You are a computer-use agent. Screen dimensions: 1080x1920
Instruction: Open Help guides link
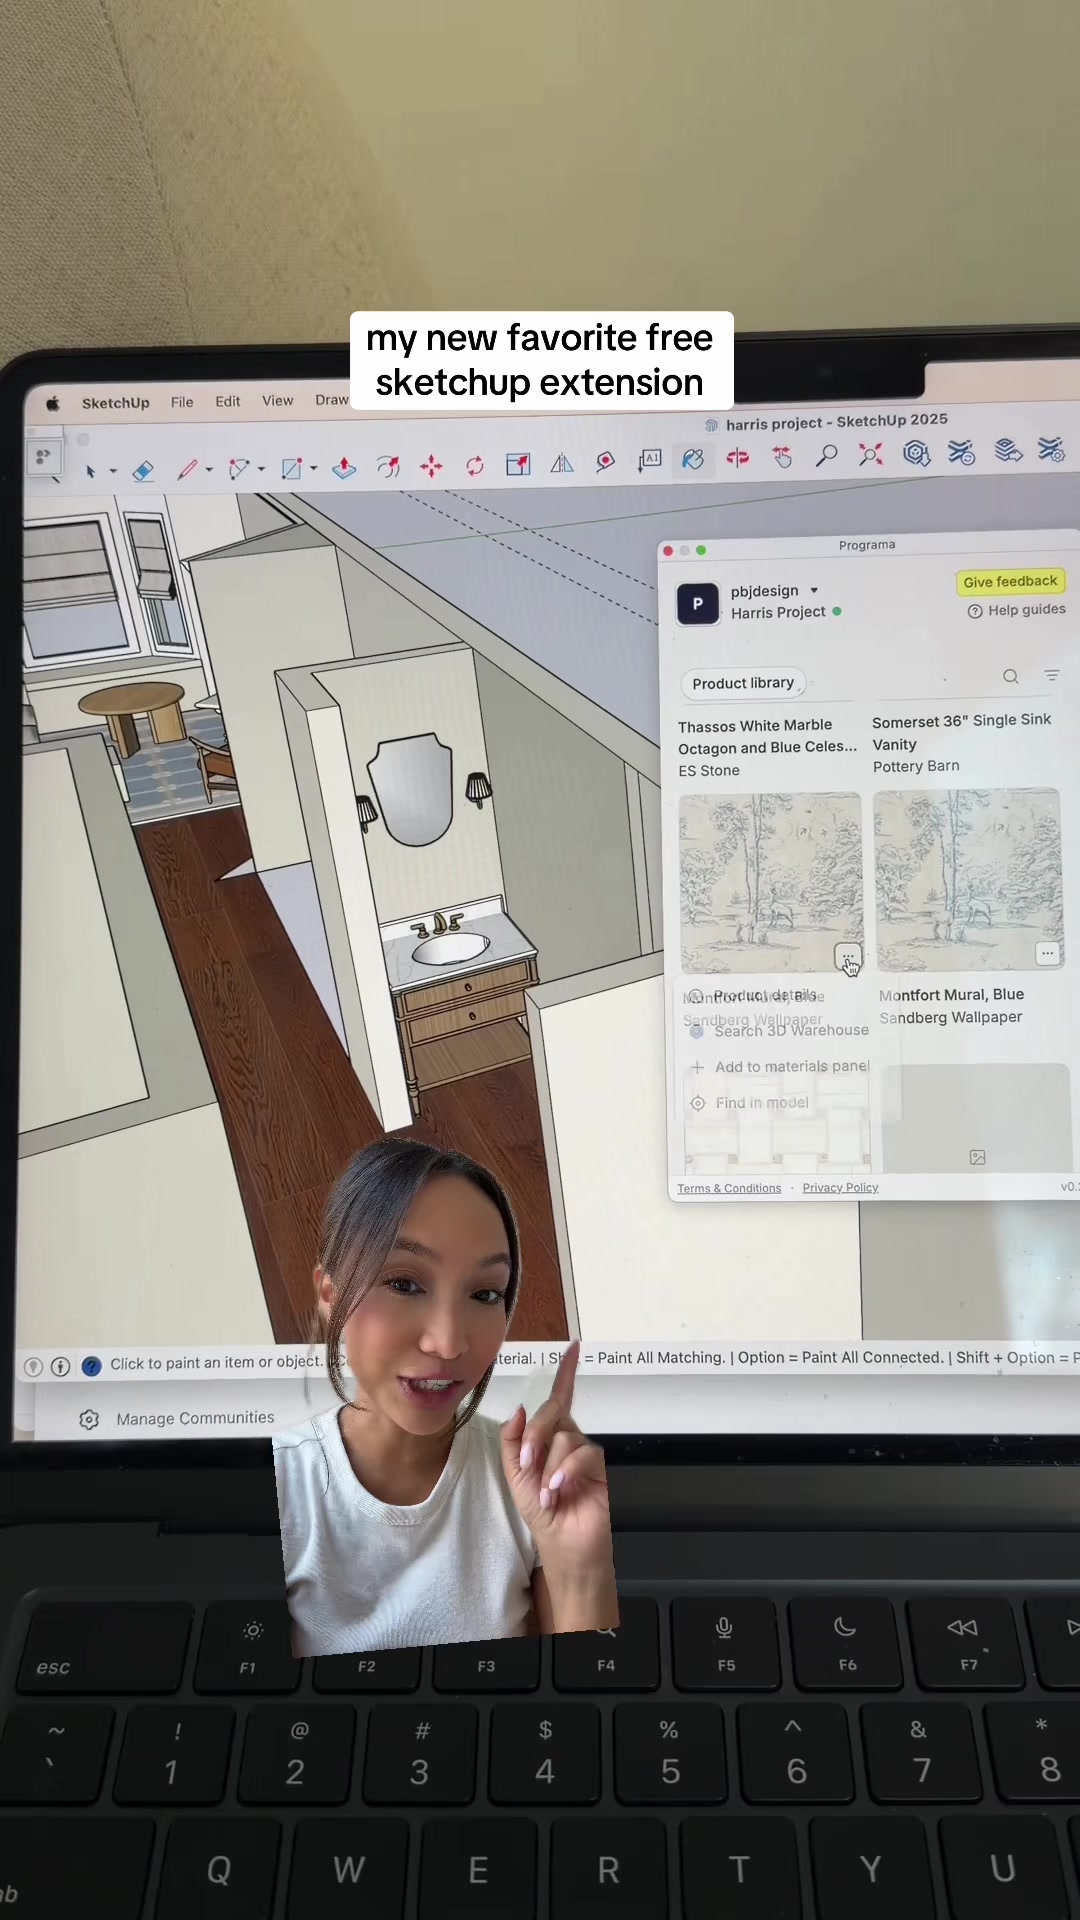tap(1016, 611)
